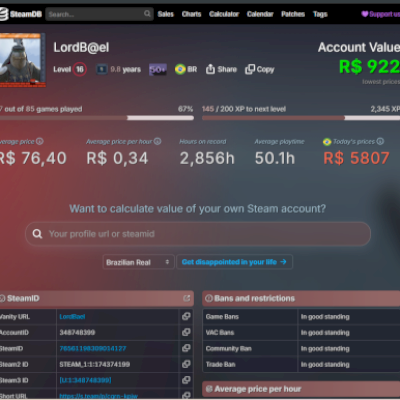
Task: Click the XP to next level progress bar
Action: (301, 118)
